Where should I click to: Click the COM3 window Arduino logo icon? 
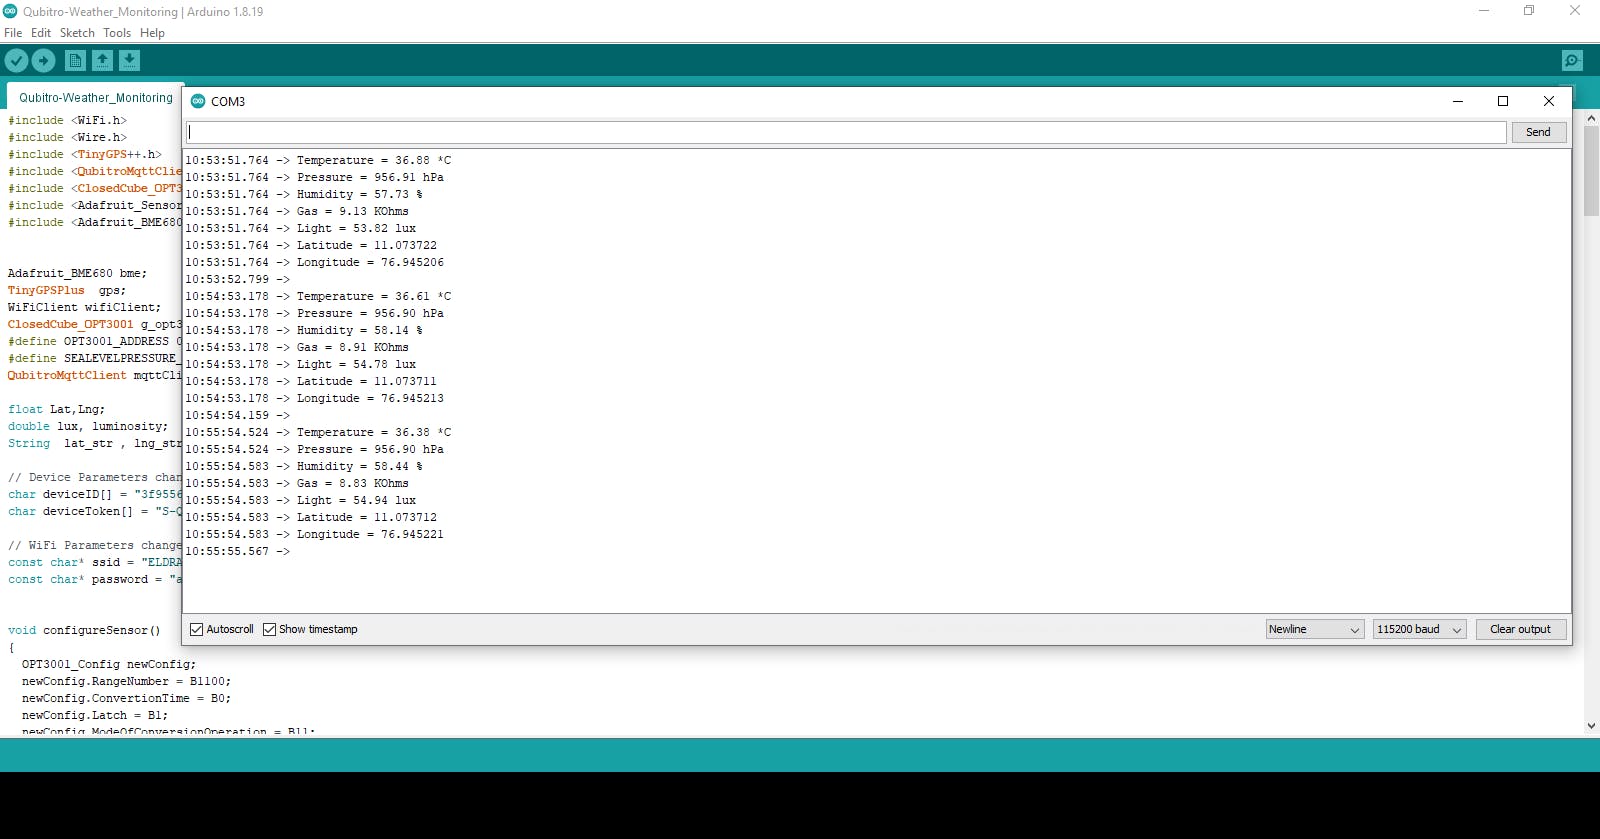[198, 101]
